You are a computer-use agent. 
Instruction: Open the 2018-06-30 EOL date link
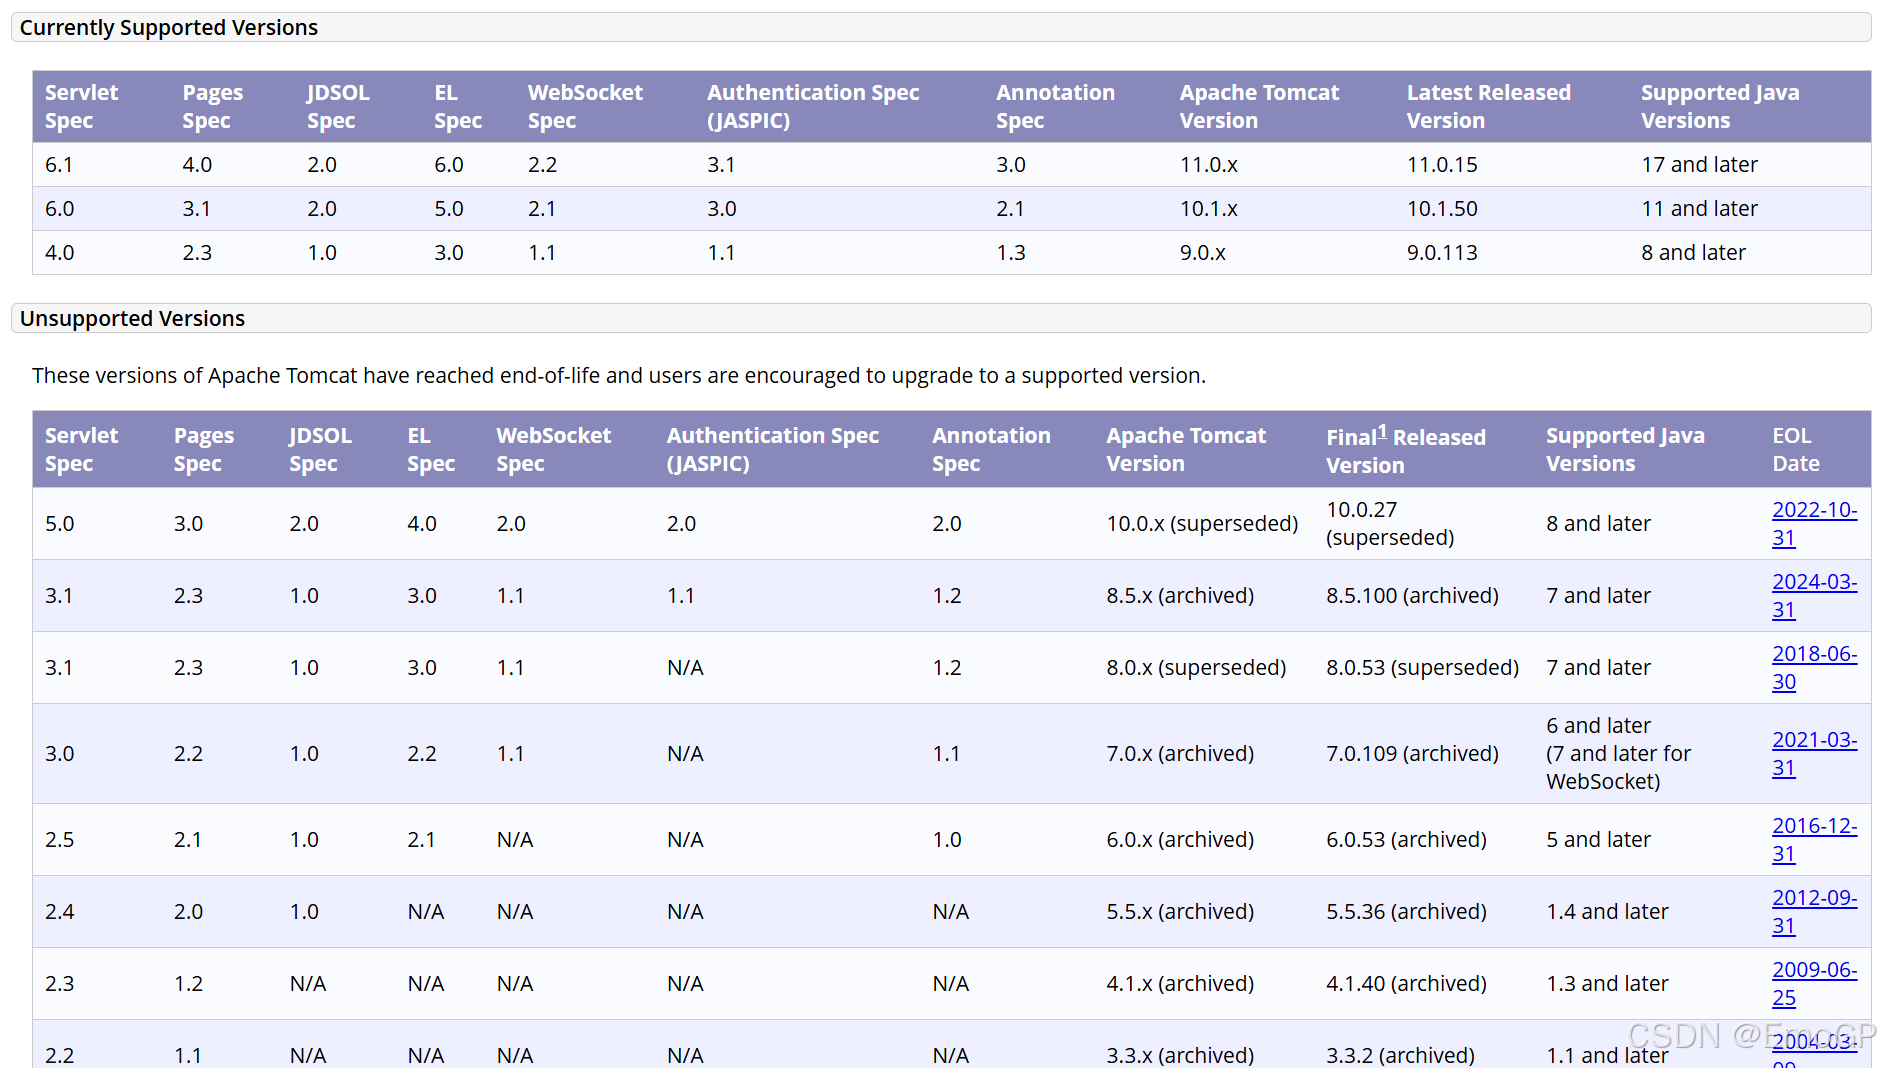(x=1814, y=668)
